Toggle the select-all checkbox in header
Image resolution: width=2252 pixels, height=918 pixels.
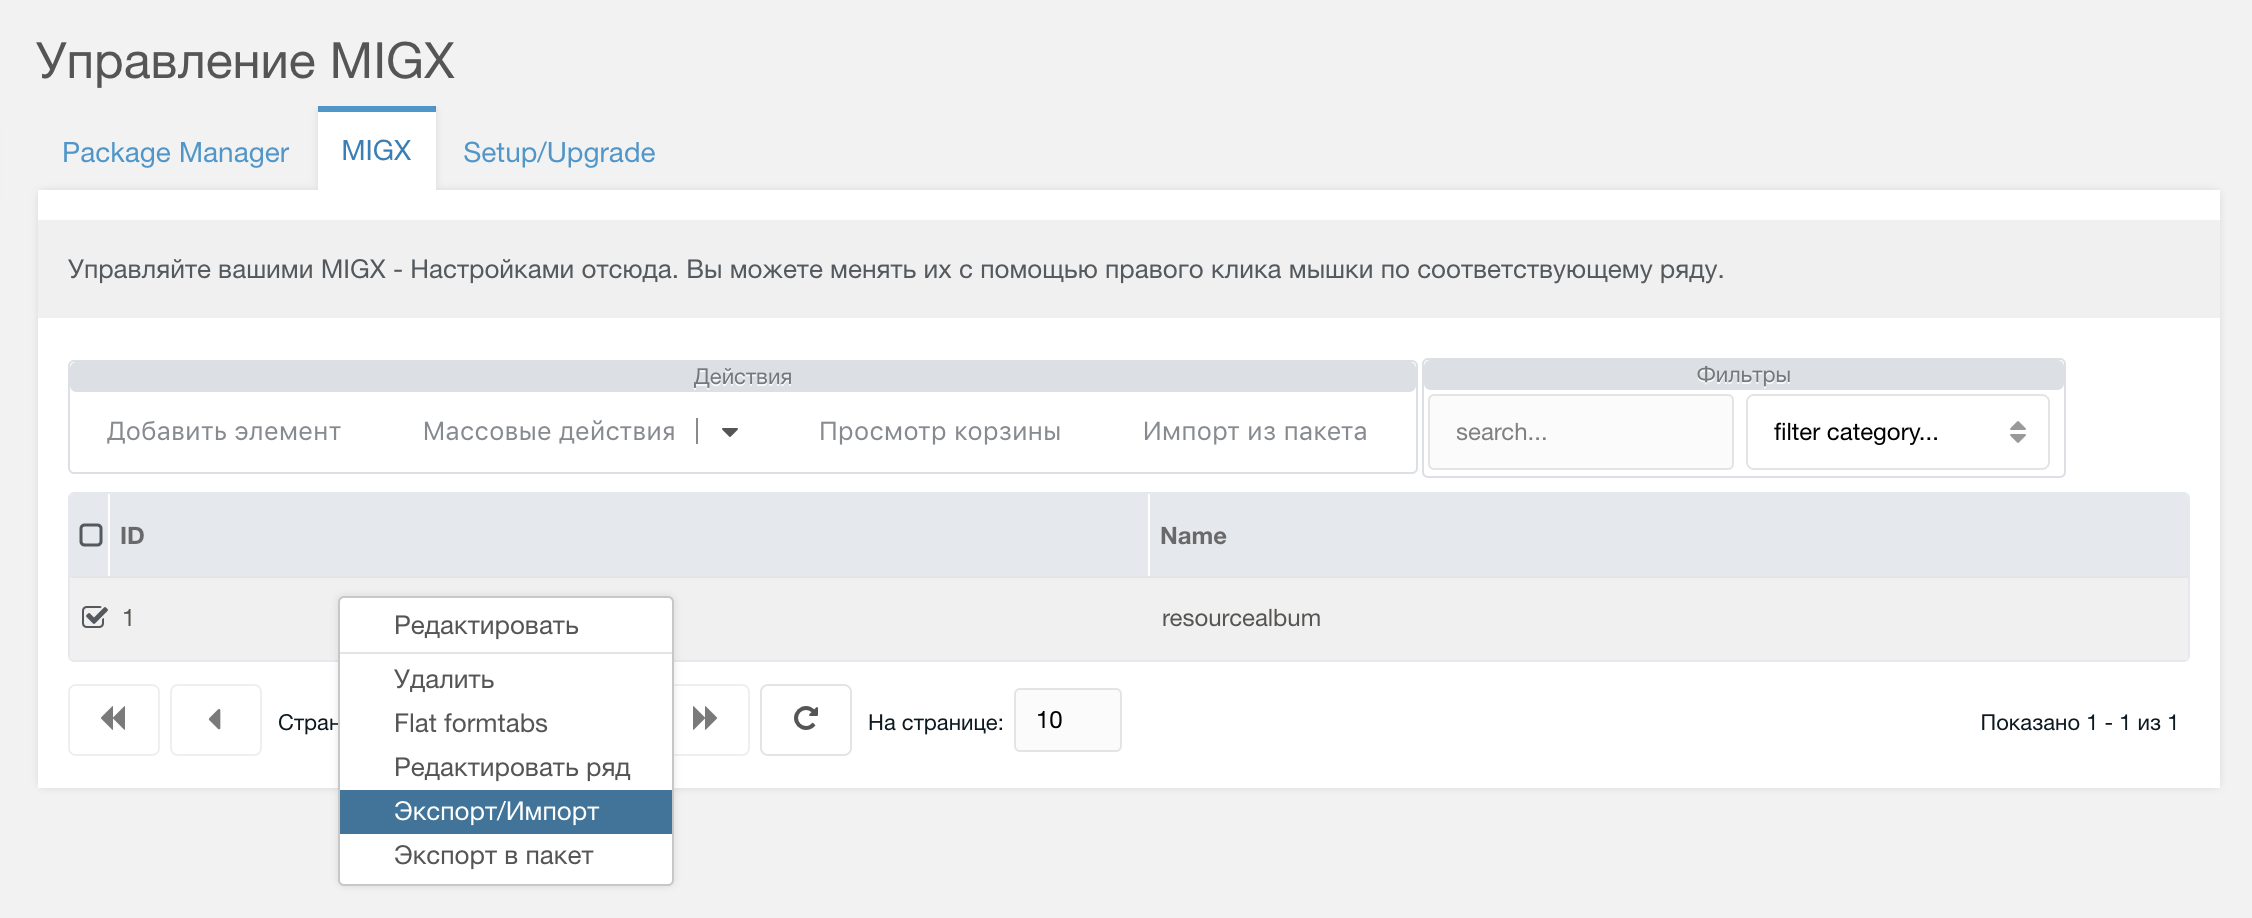(x=91, y=535)
